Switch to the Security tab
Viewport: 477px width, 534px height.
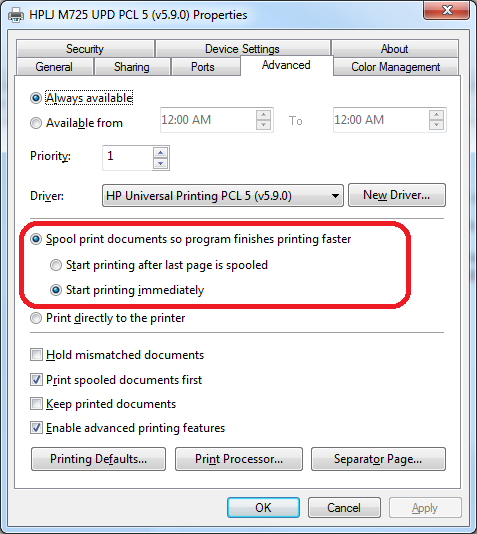pyautogui.click(x=85, y=49)
